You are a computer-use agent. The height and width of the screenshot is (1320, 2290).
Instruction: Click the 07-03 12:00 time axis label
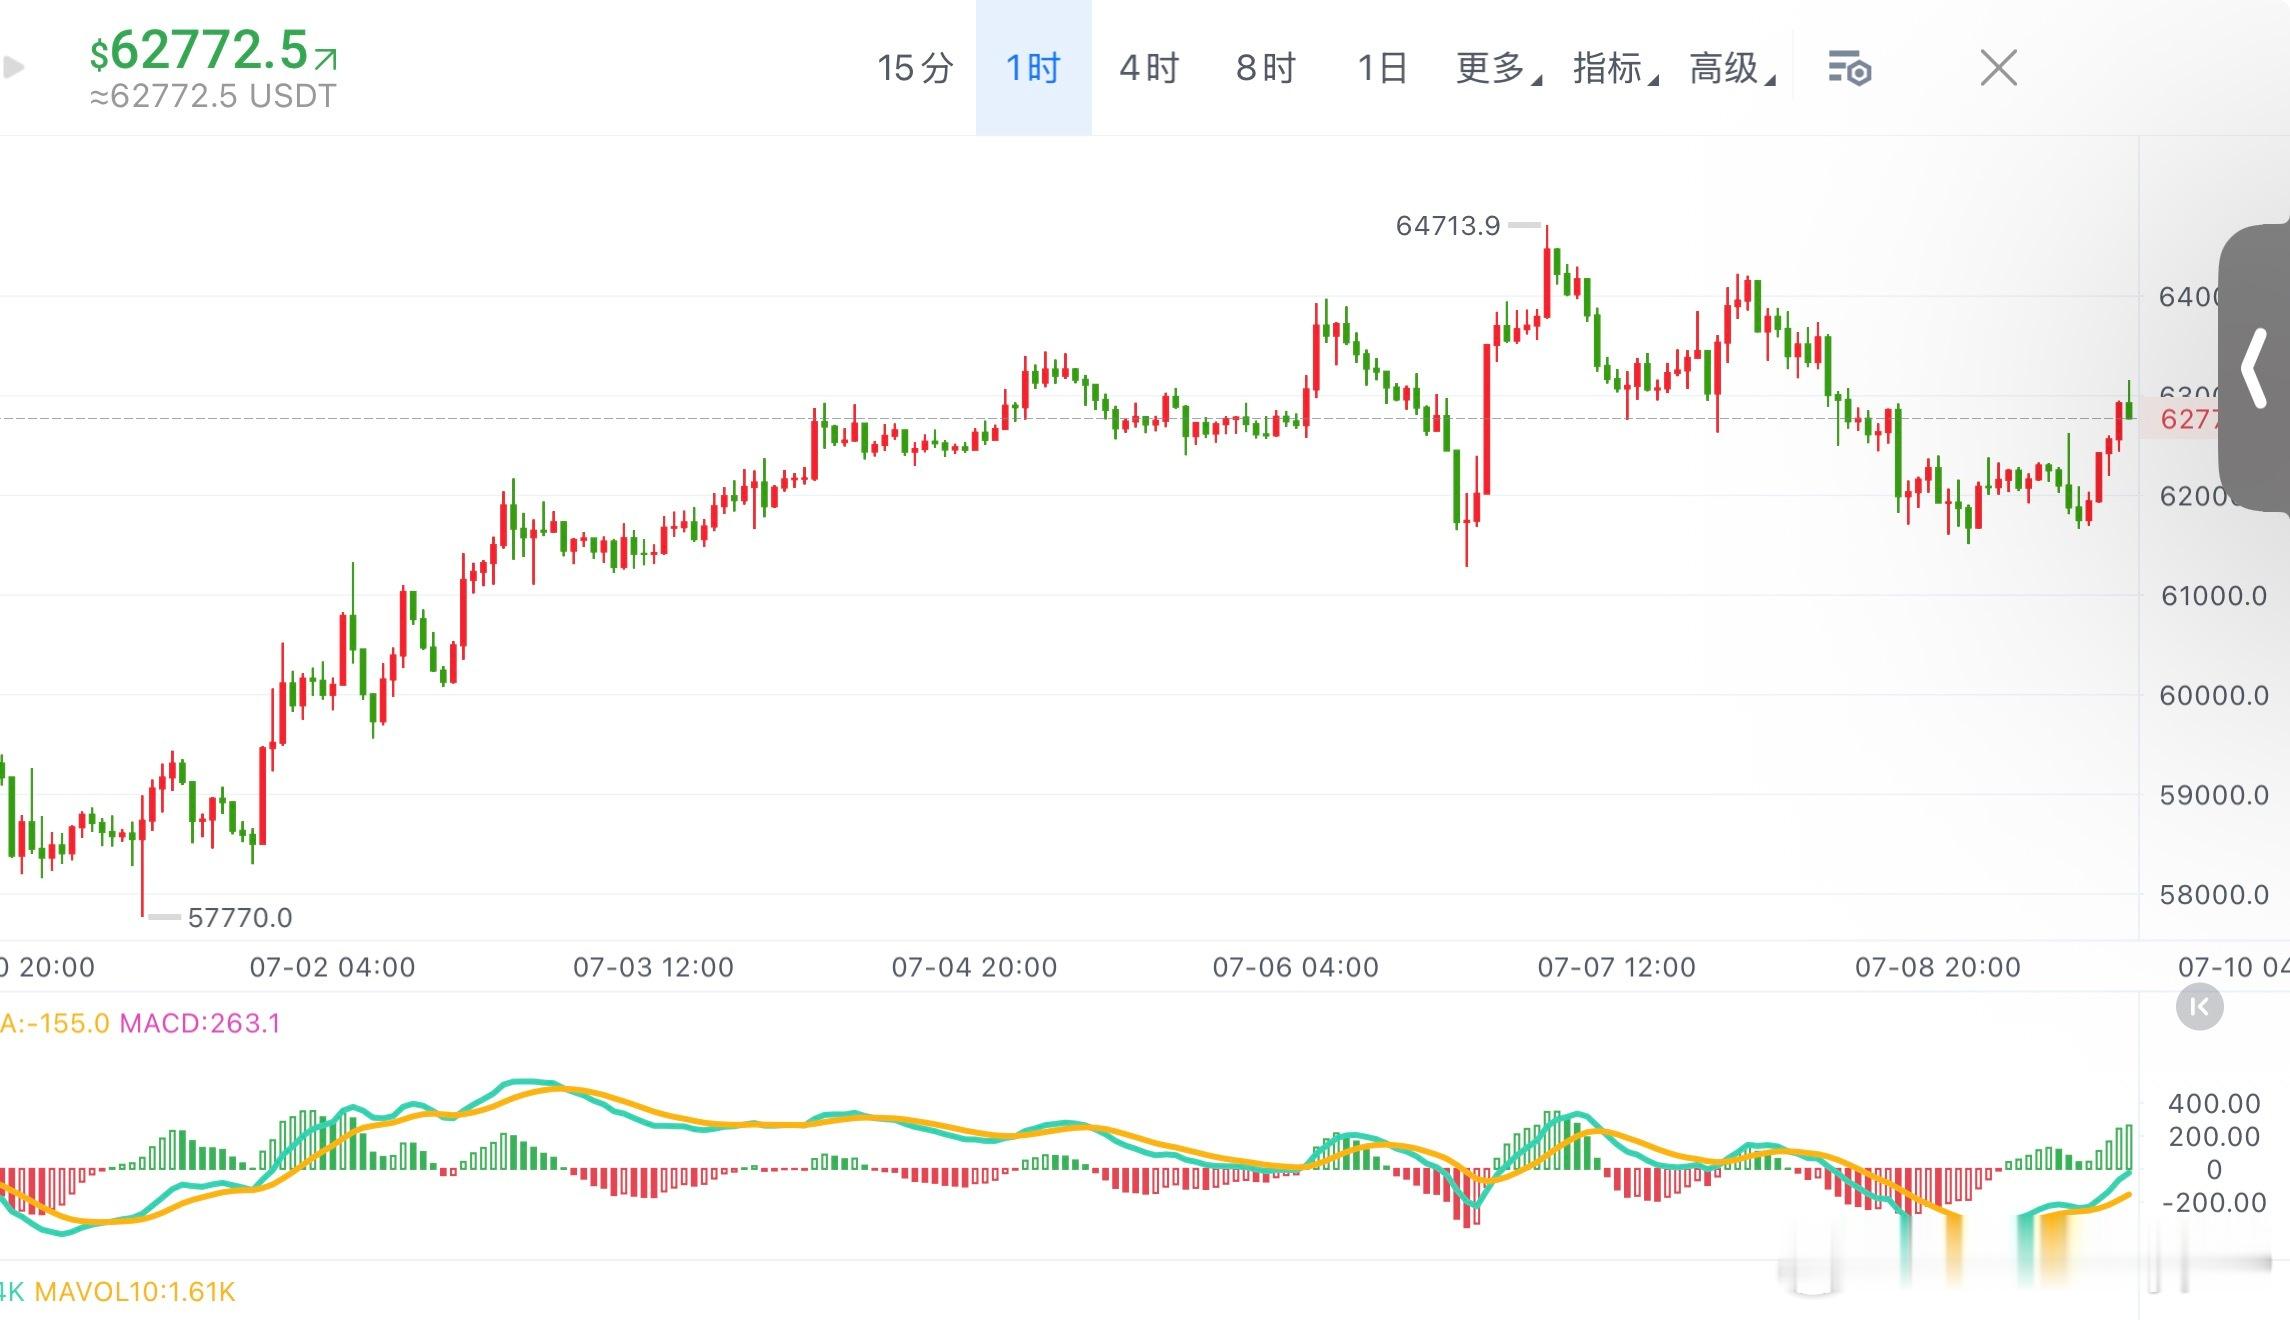653,967
